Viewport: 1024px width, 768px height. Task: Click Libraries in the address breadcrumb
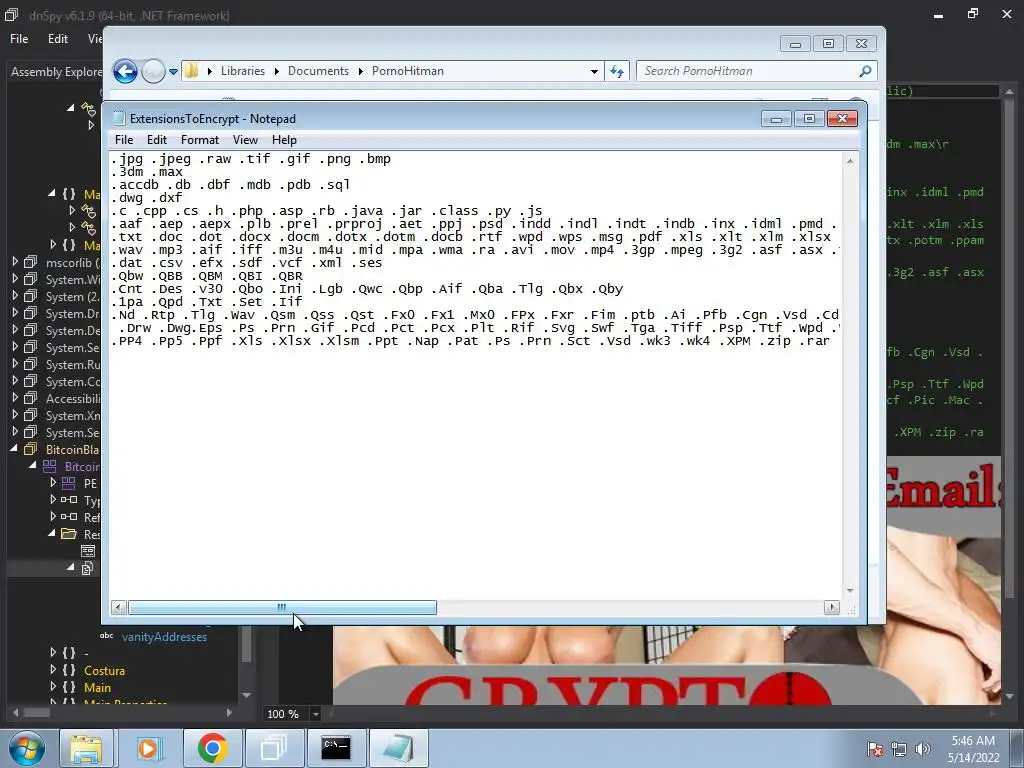click(242, 71)
